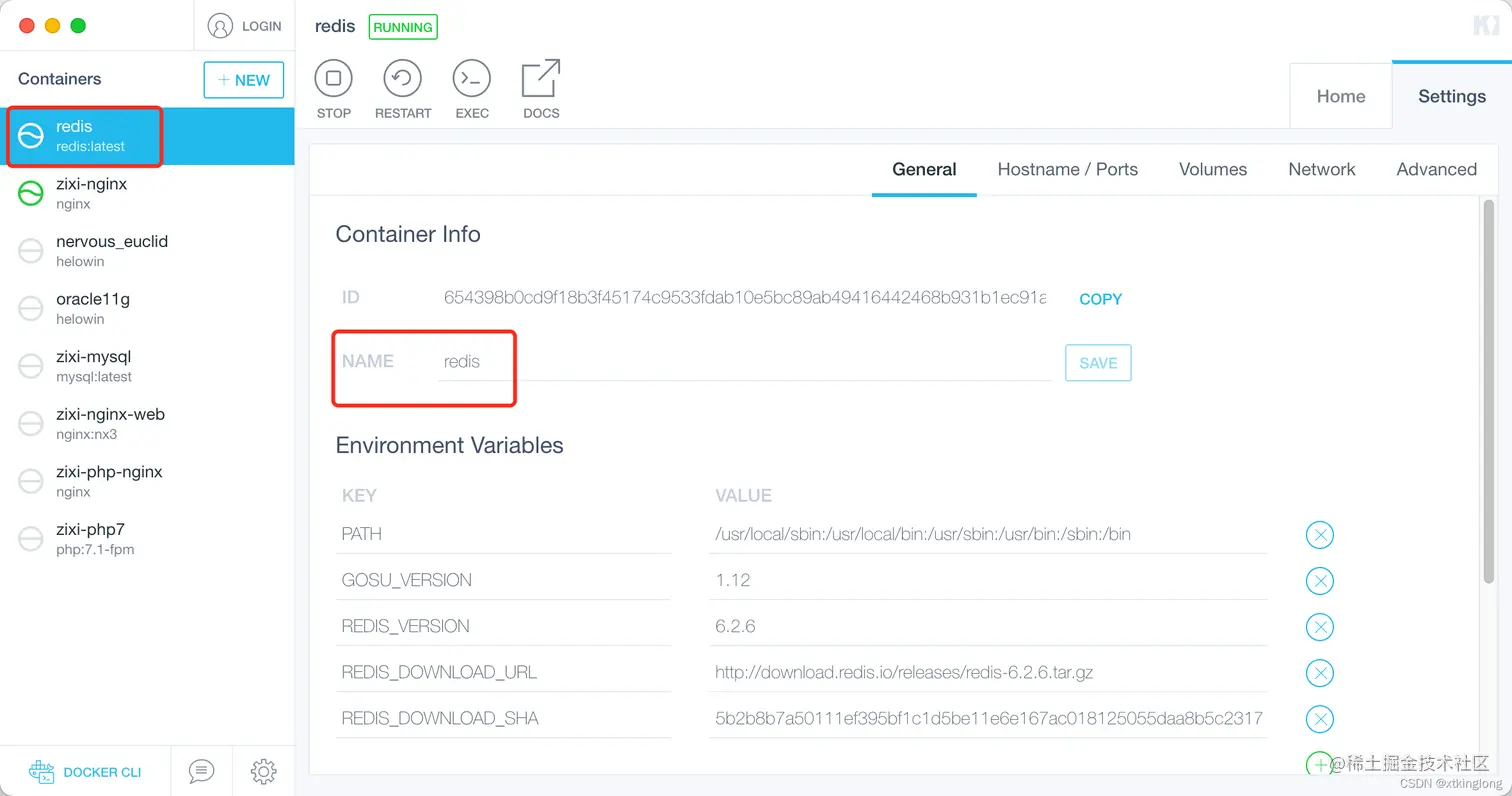This screenshot has height=796, width=1512.
Task: Select the nervous_euclid container
Action: 147,251
